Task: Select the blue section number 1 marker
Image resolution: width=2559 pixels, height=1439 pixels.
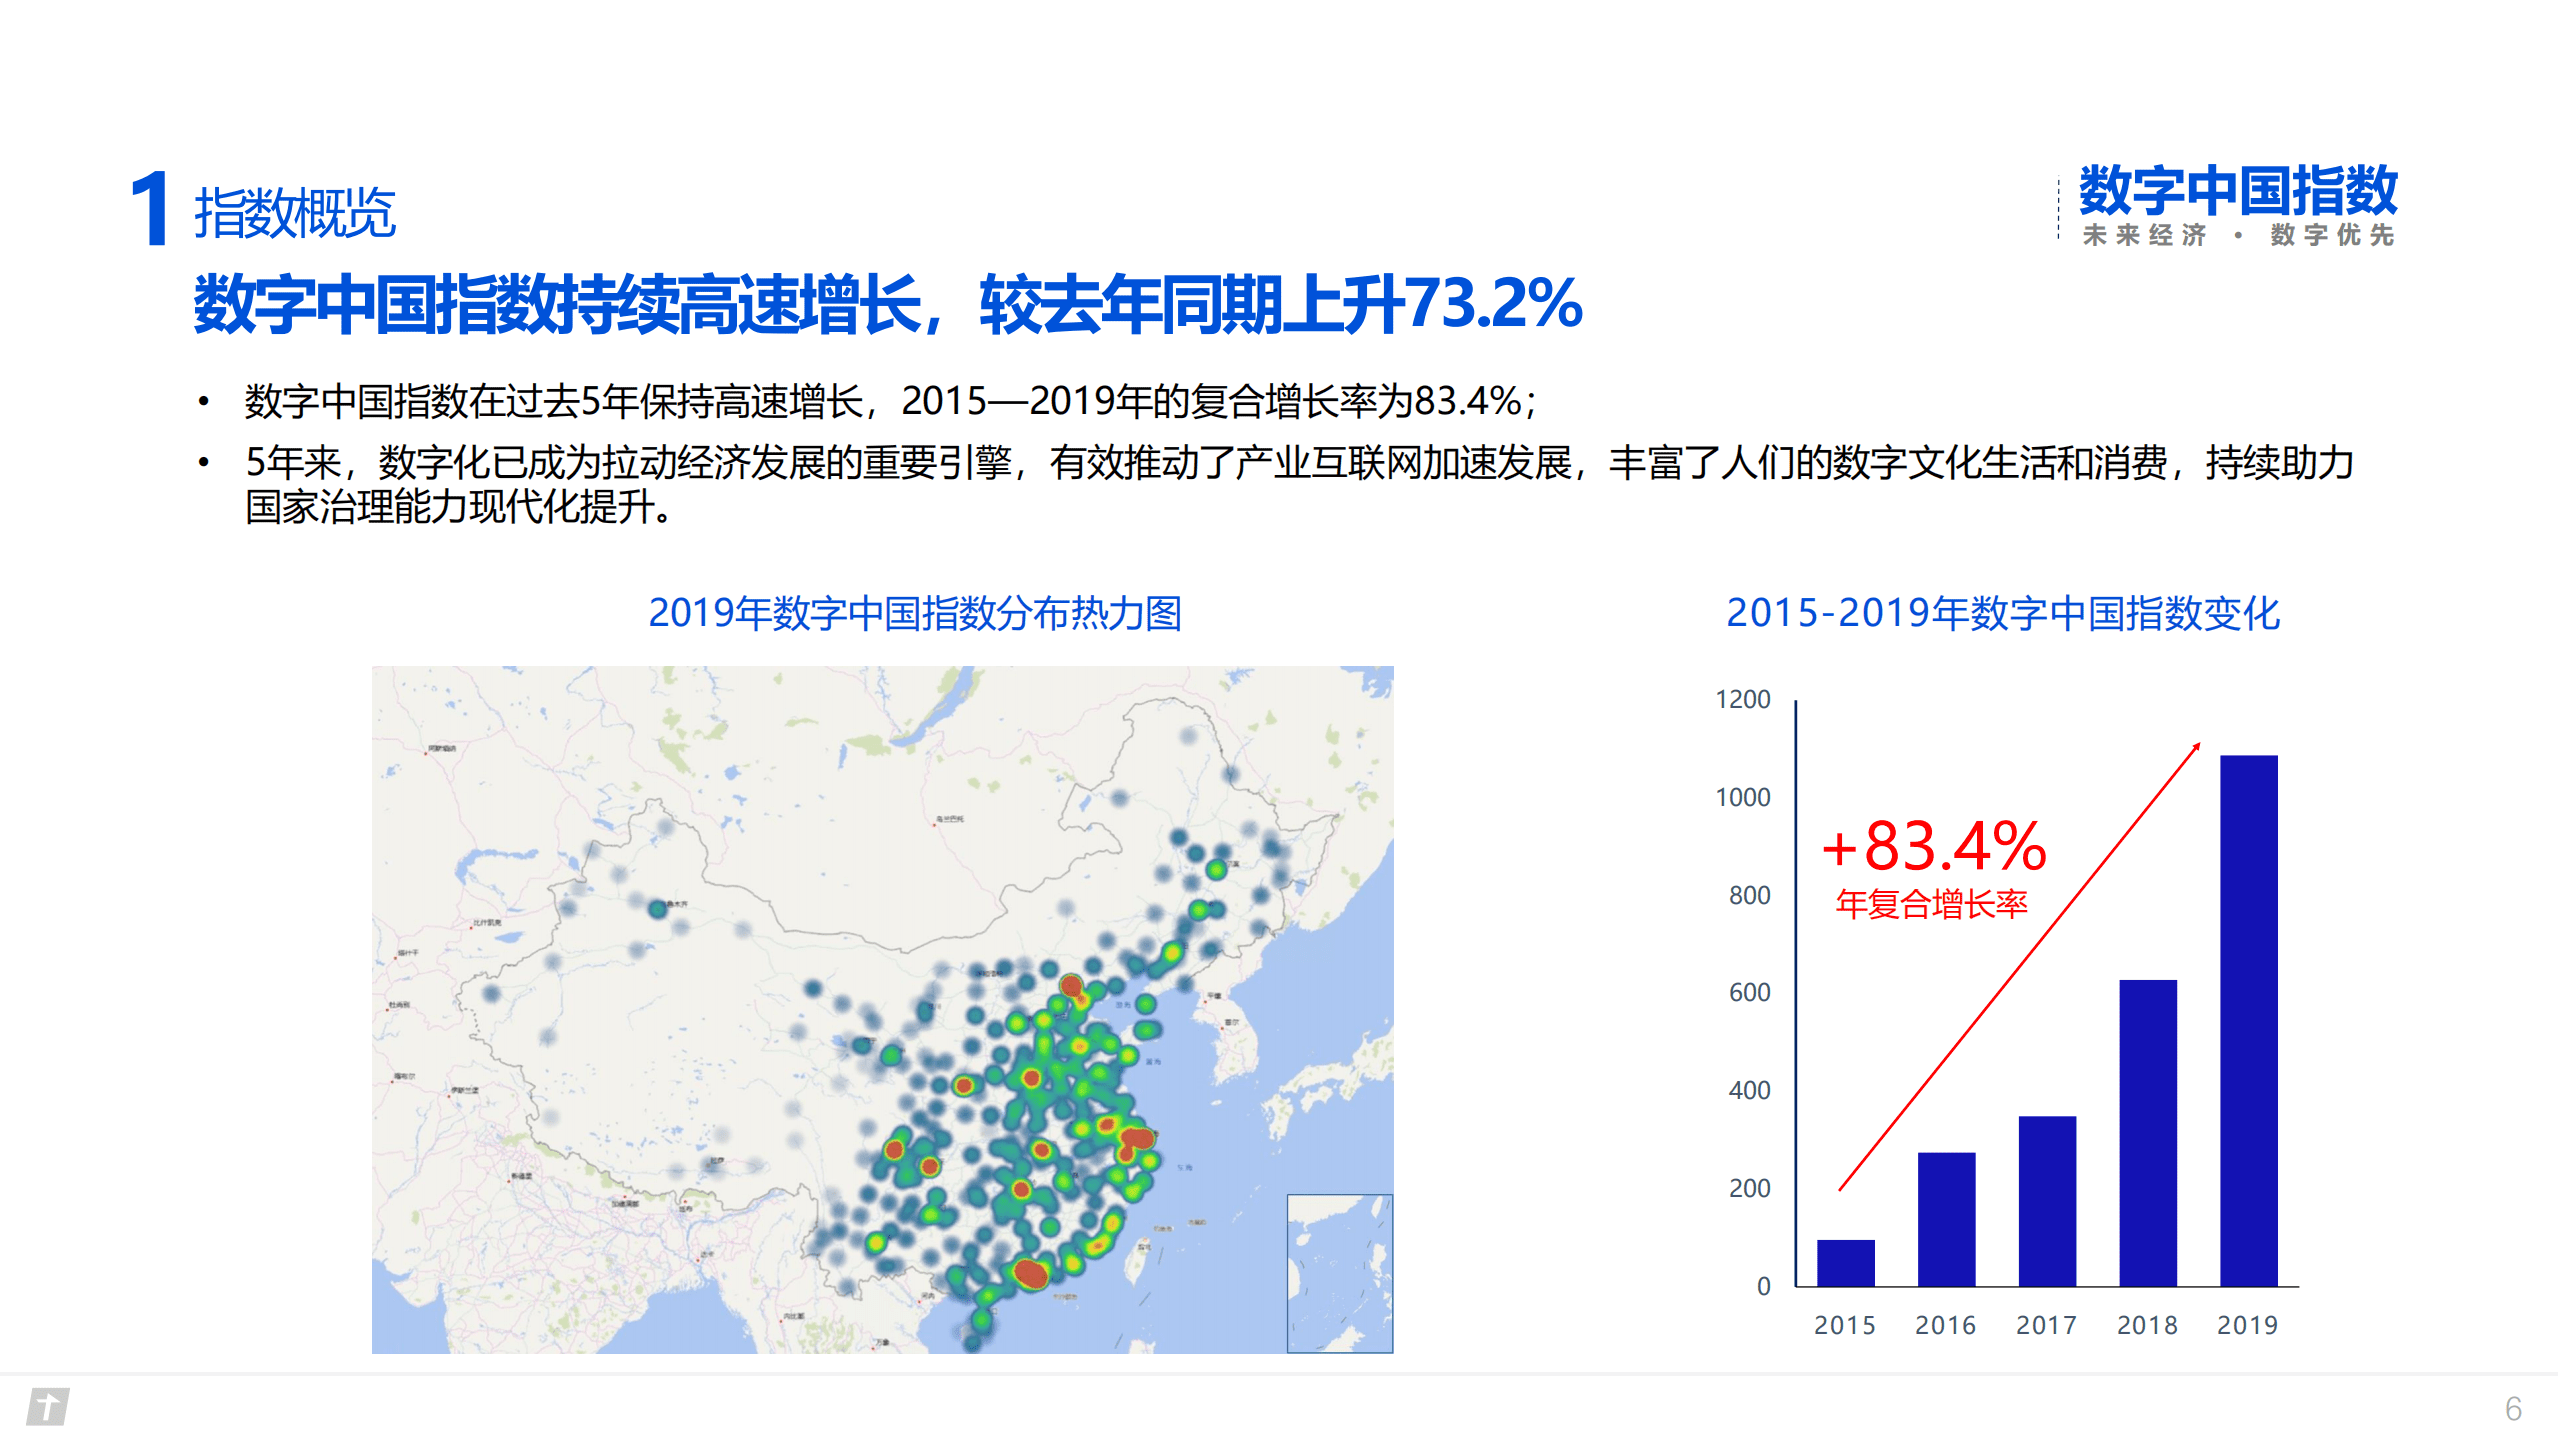Action: click(x=150, y=205)
